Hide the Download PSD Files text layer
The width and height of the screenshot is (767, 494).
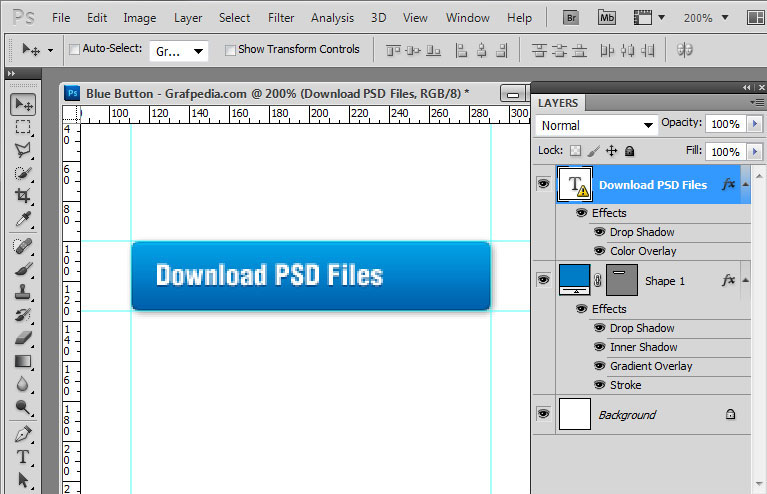(543, 184)
